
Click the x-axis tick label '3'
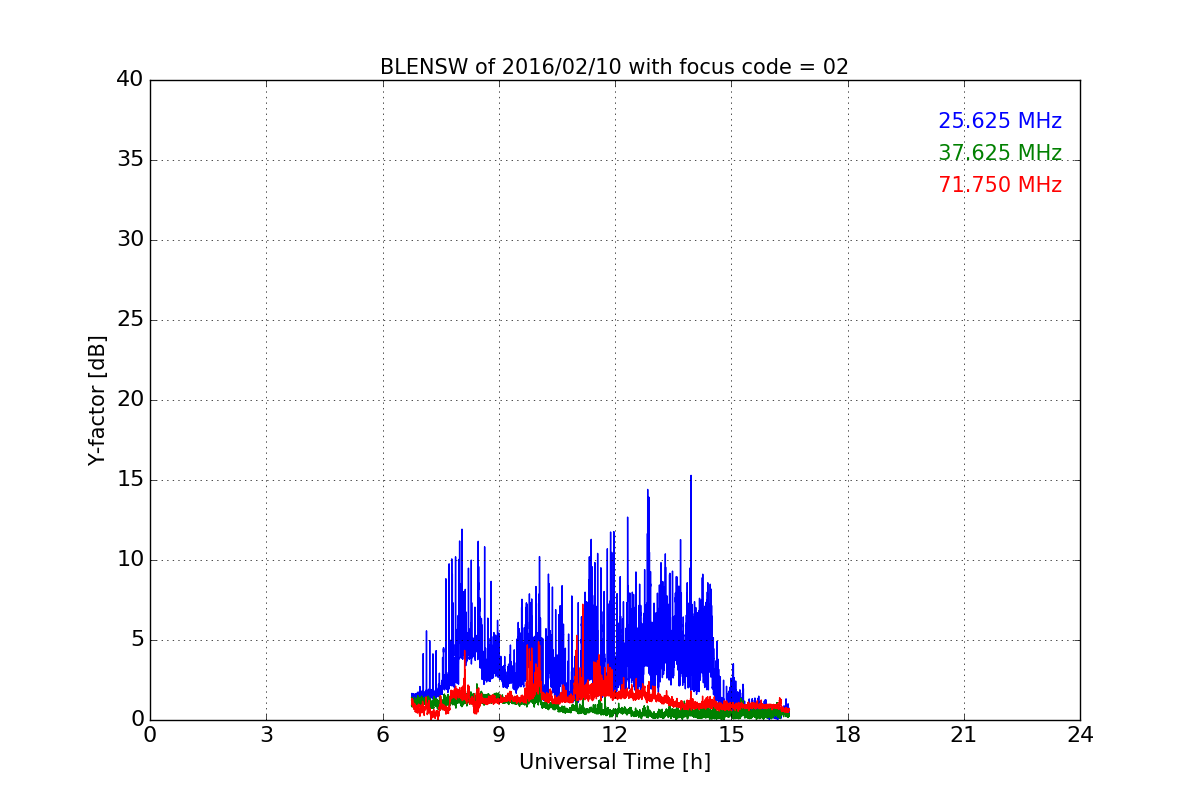[266, 735]
